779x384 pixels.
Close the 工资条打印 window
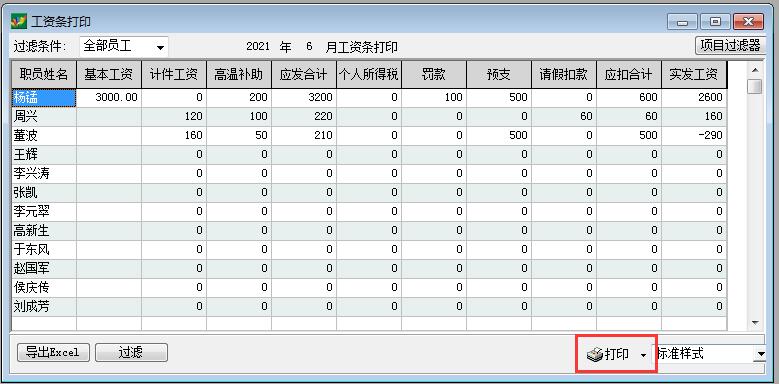pos(748,22)
